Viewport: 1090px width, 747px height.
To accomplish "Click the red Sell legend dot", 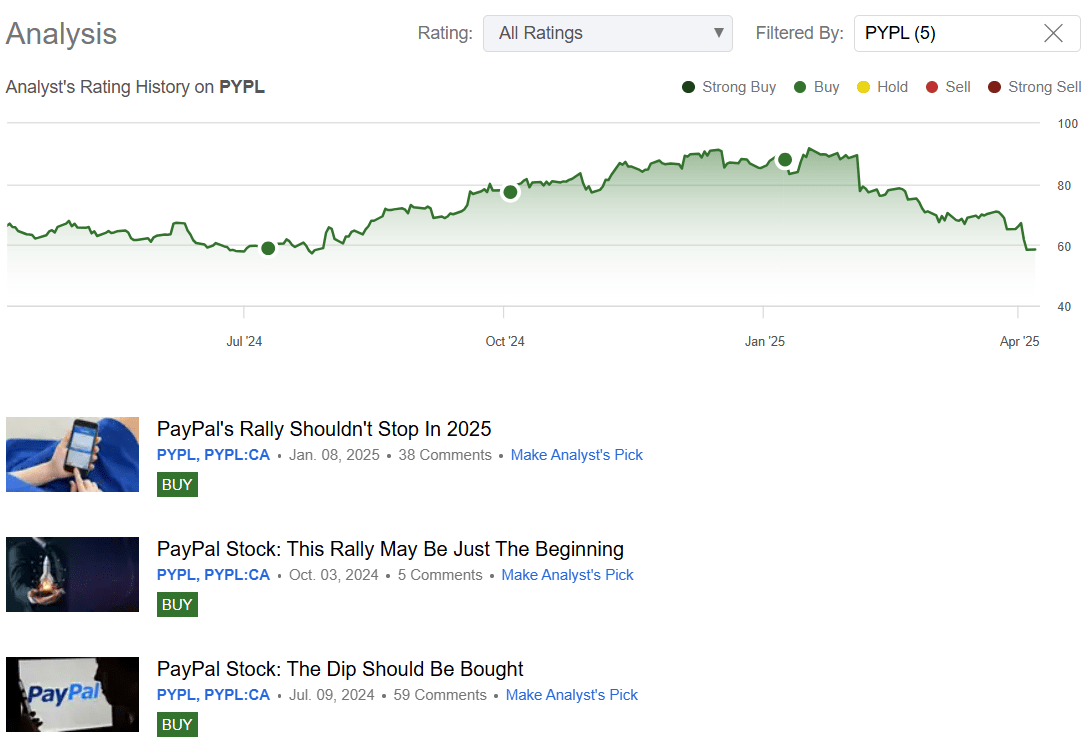I will tap(930, 87).
